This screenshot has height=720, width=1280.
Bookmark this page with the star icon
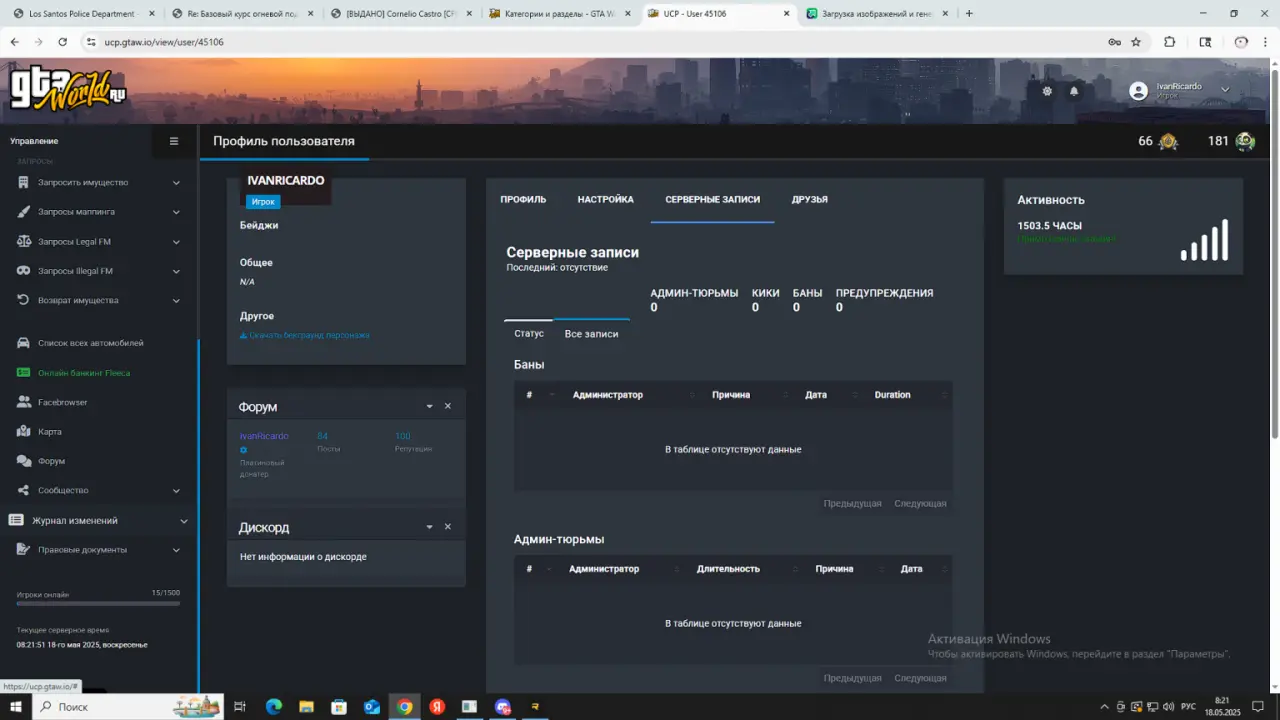click(1136, 42)
